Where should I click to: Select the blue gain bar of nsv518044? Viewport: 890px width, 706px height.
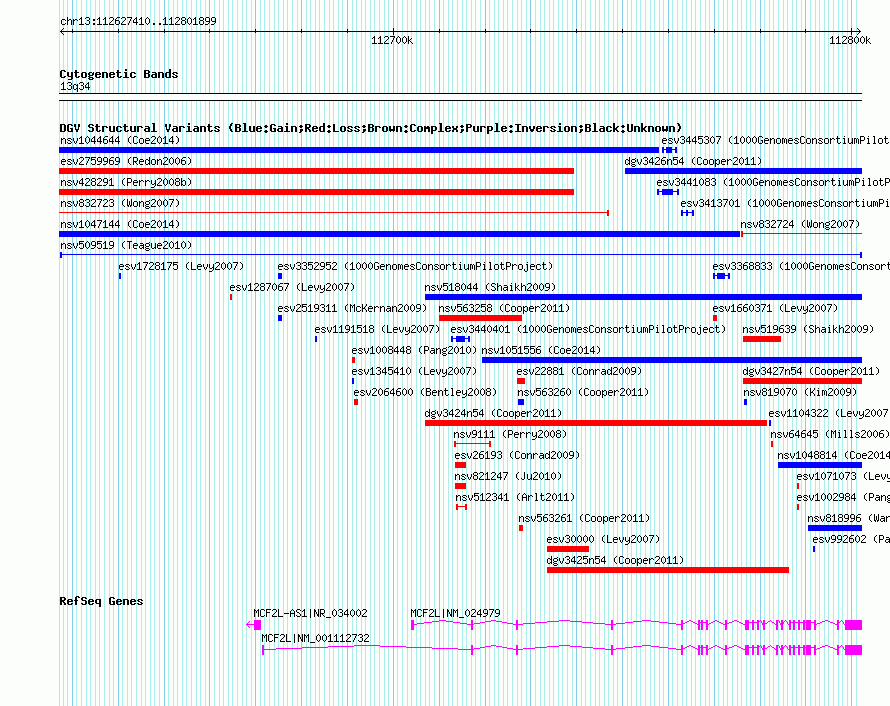click(644, 297)
